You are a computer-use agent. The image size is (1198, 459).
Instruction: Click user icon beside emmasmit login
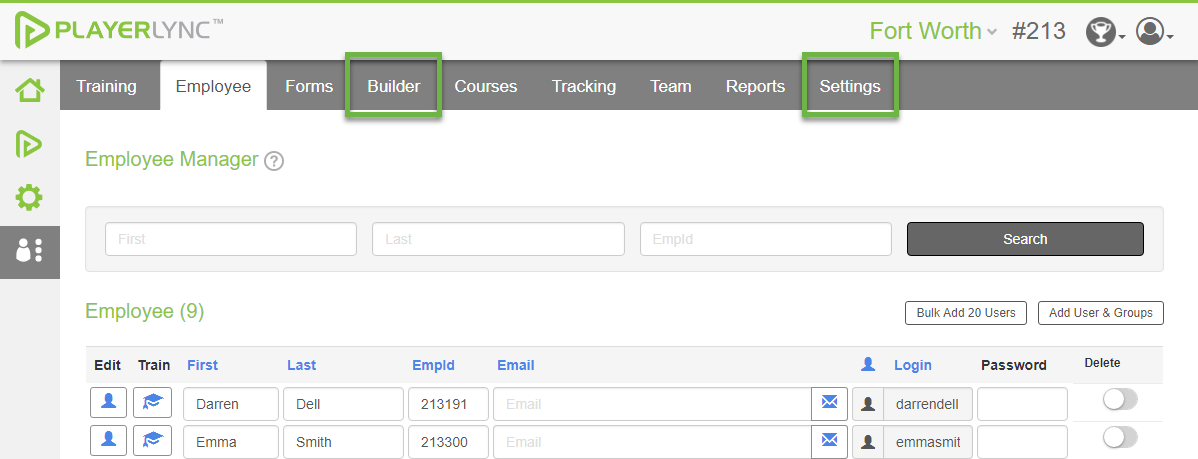[x=867, y=441]
